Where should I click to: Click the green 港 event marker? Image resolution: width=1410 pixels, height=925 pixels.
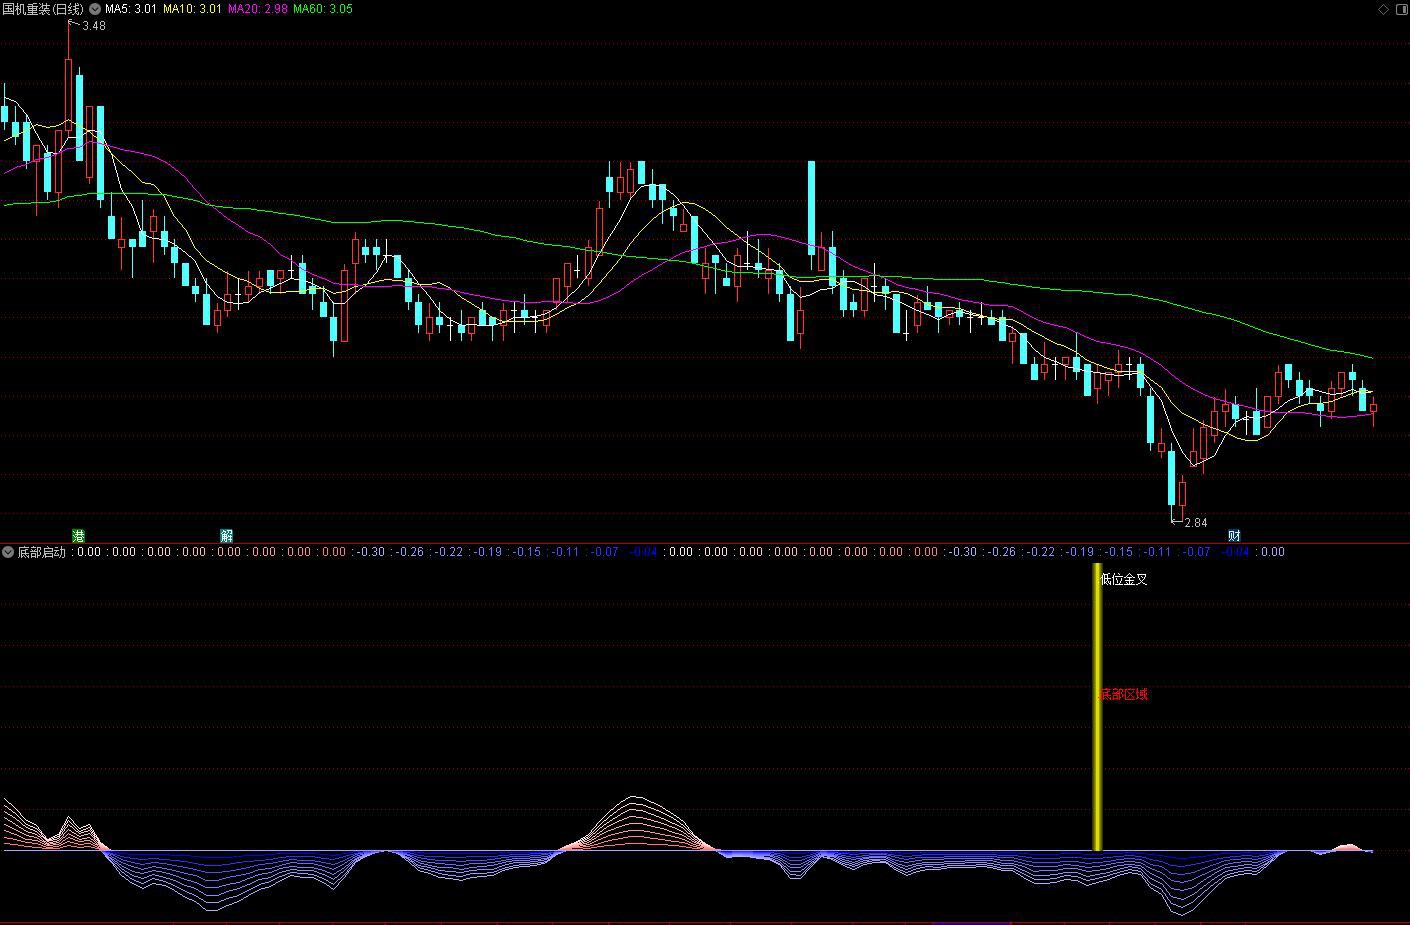79,536
